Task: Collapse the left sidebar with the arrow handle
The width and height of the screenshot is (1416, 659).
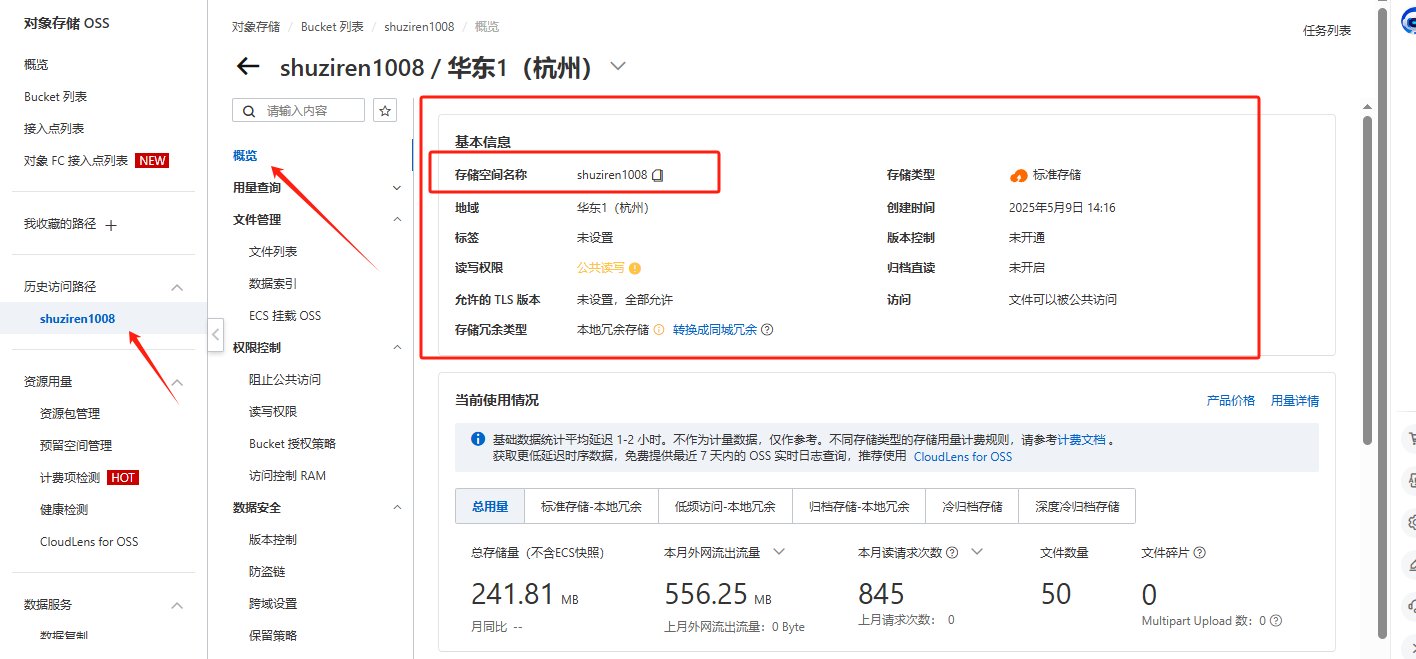Action: [x=215, y=335]
